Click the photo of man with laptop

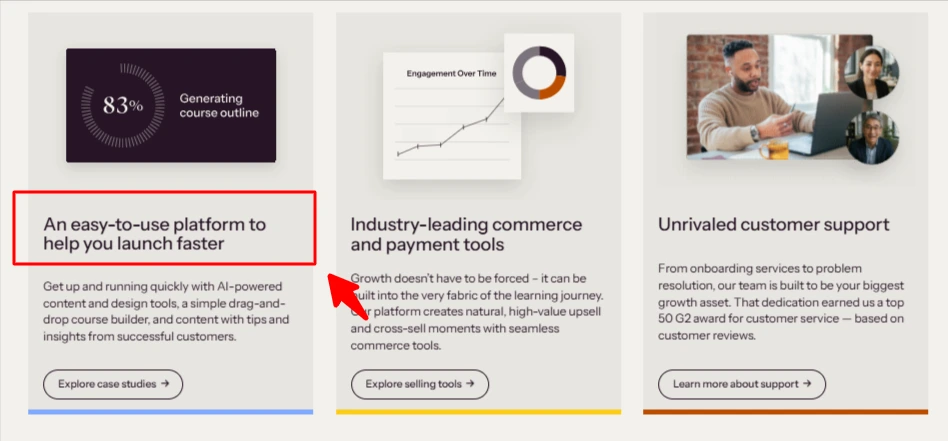click(779, 97)
